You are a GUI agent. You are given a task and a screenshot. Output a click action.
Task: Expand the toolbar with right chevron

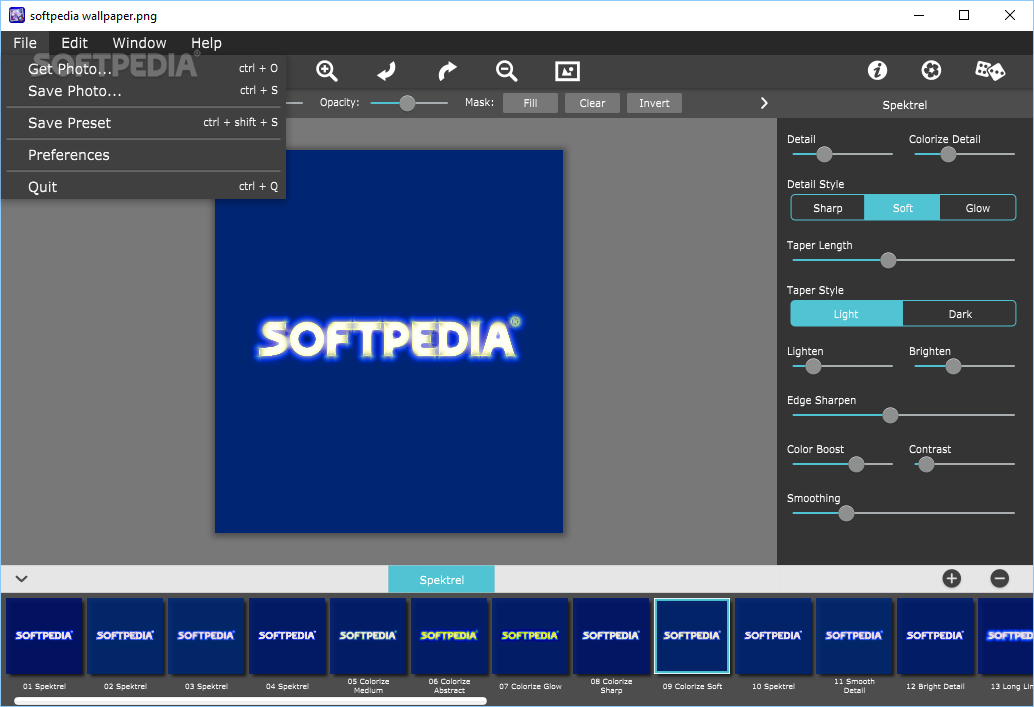(x=764, y=103)
